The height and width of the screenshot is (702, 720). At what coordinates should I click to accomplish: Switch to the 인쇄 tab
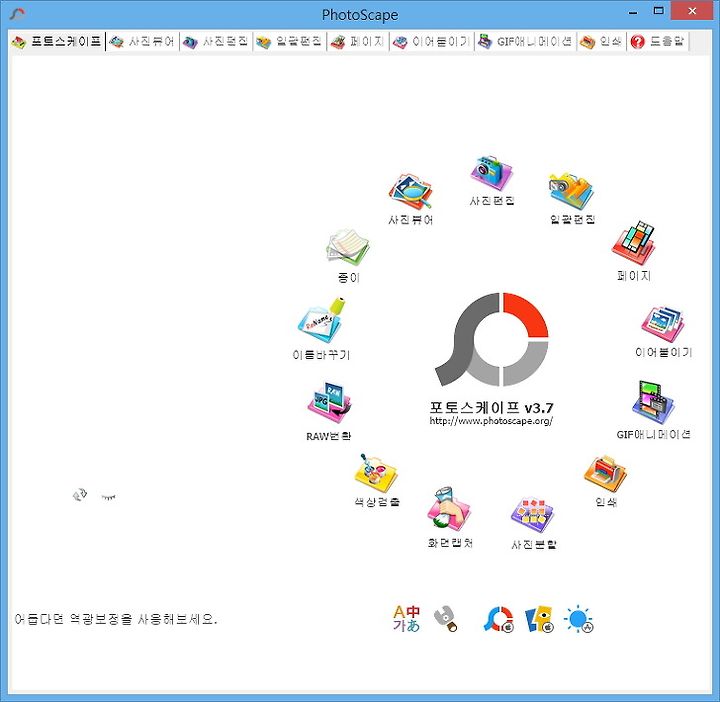point(601,42)
